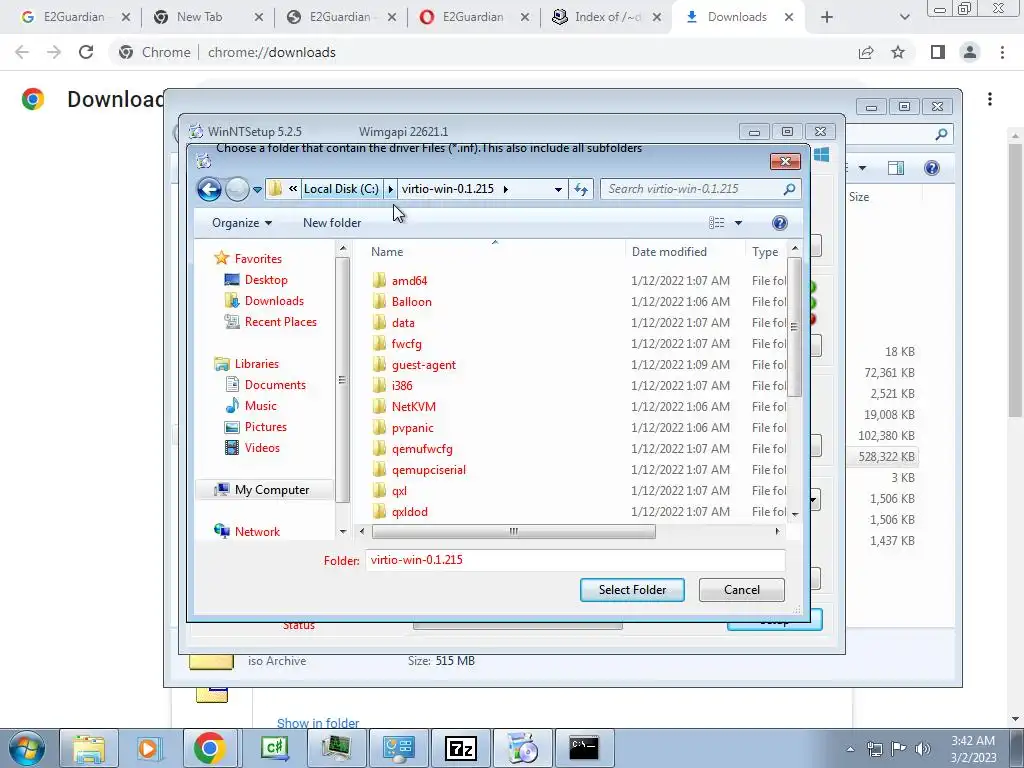Open Documents library
Viewport: 1024px width, 768px height.
275,385
